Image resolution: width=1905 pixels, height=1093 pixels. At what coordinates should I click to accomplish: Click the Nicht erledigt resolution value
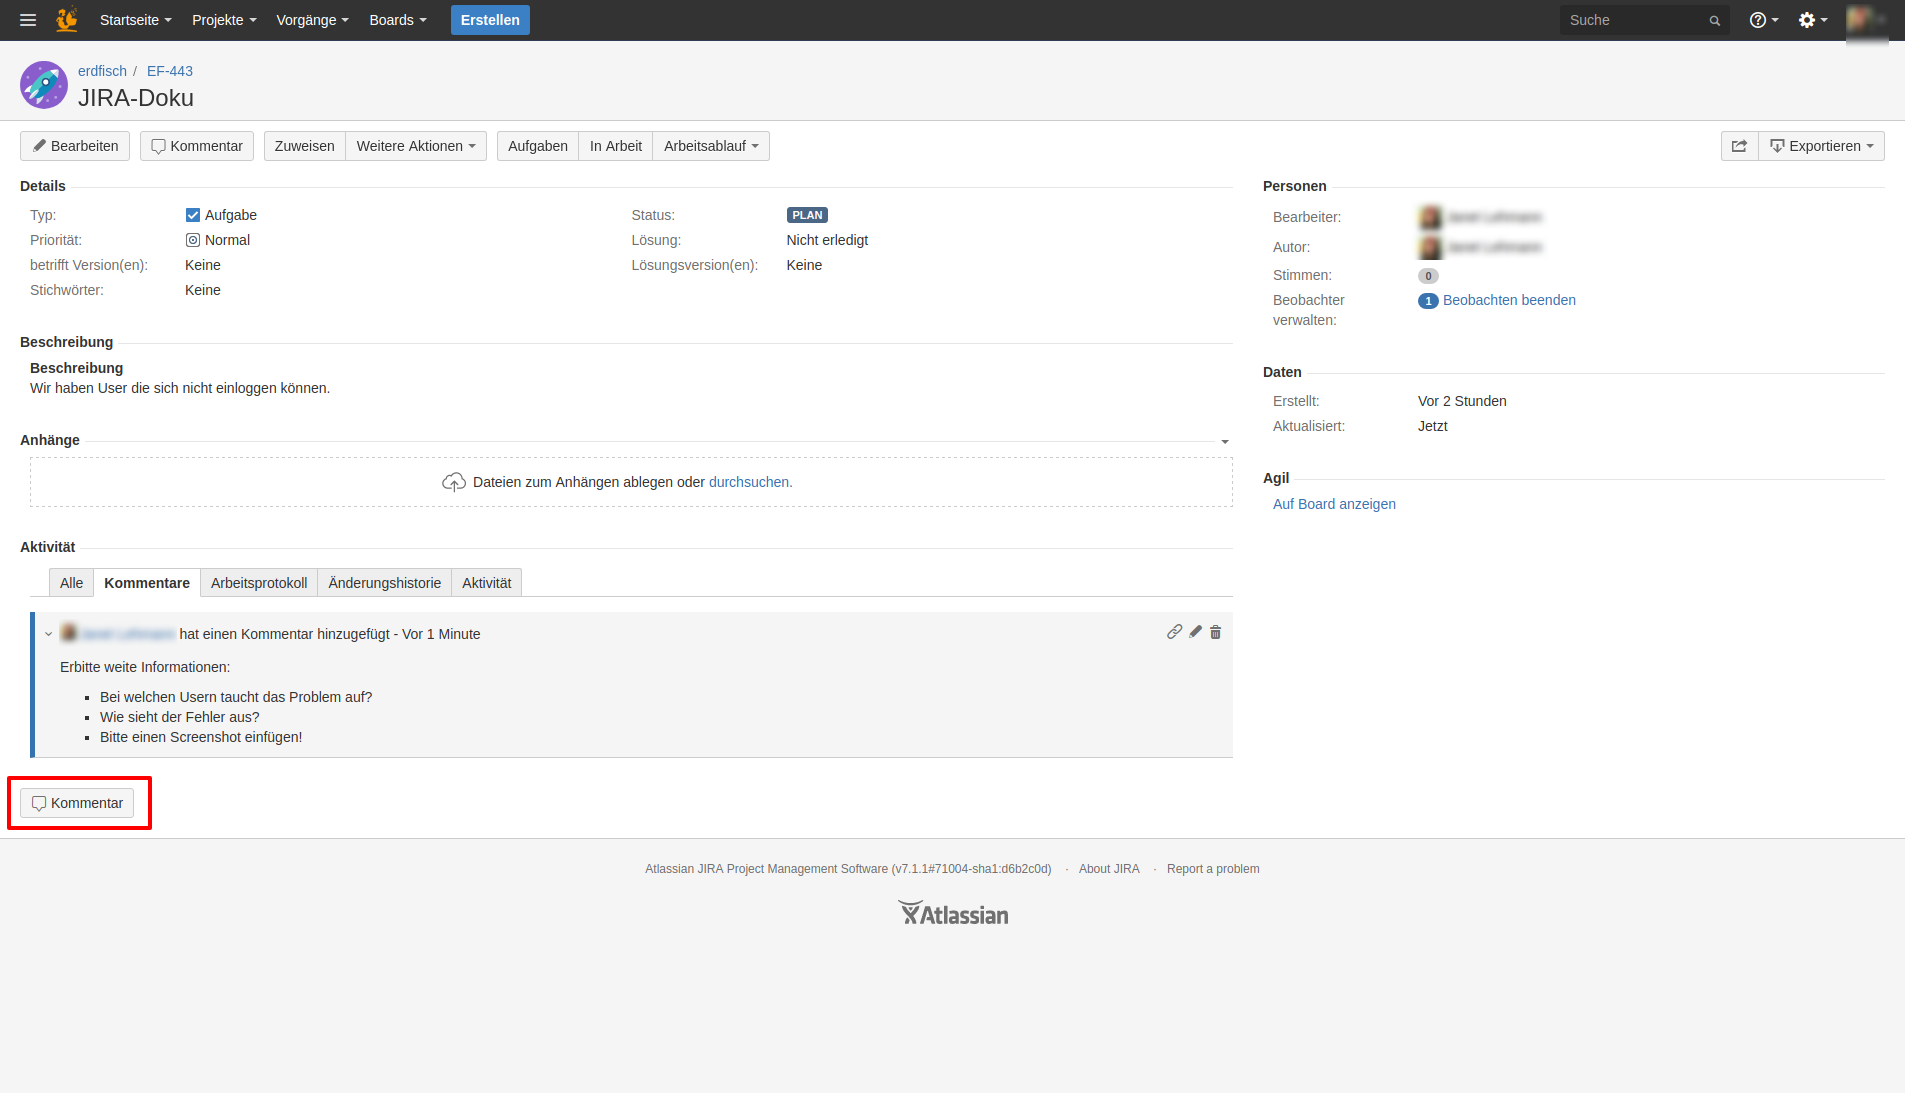pos(827,240)
